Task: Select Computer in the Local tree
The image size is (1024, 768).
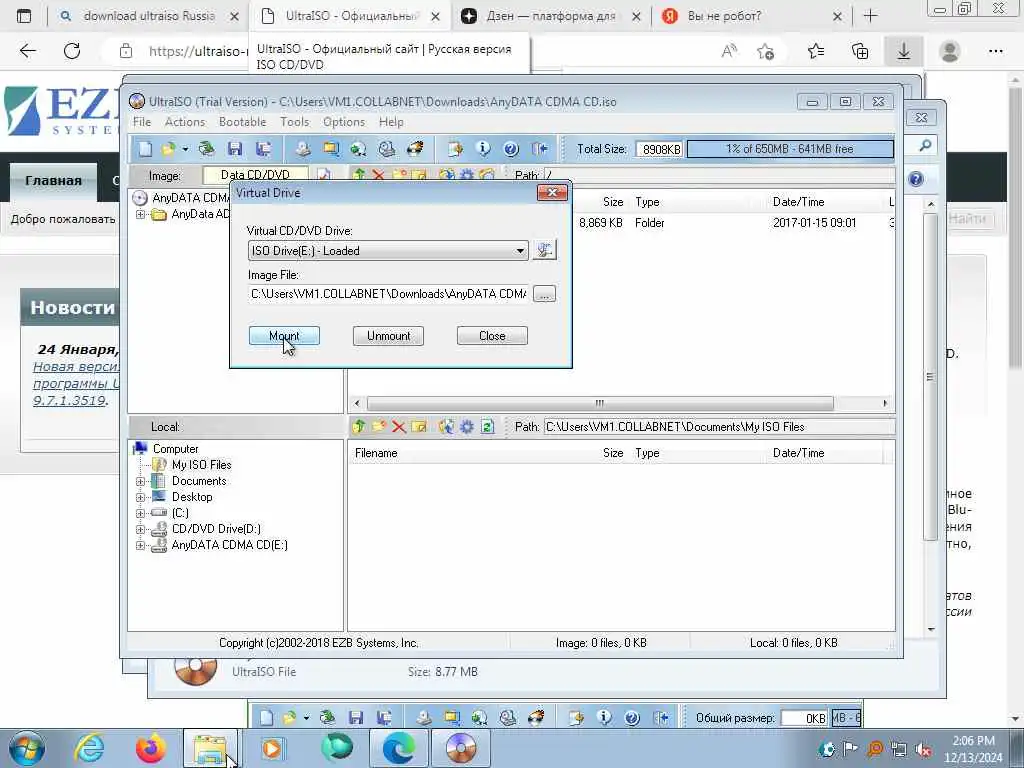Action: coord(175,449)
